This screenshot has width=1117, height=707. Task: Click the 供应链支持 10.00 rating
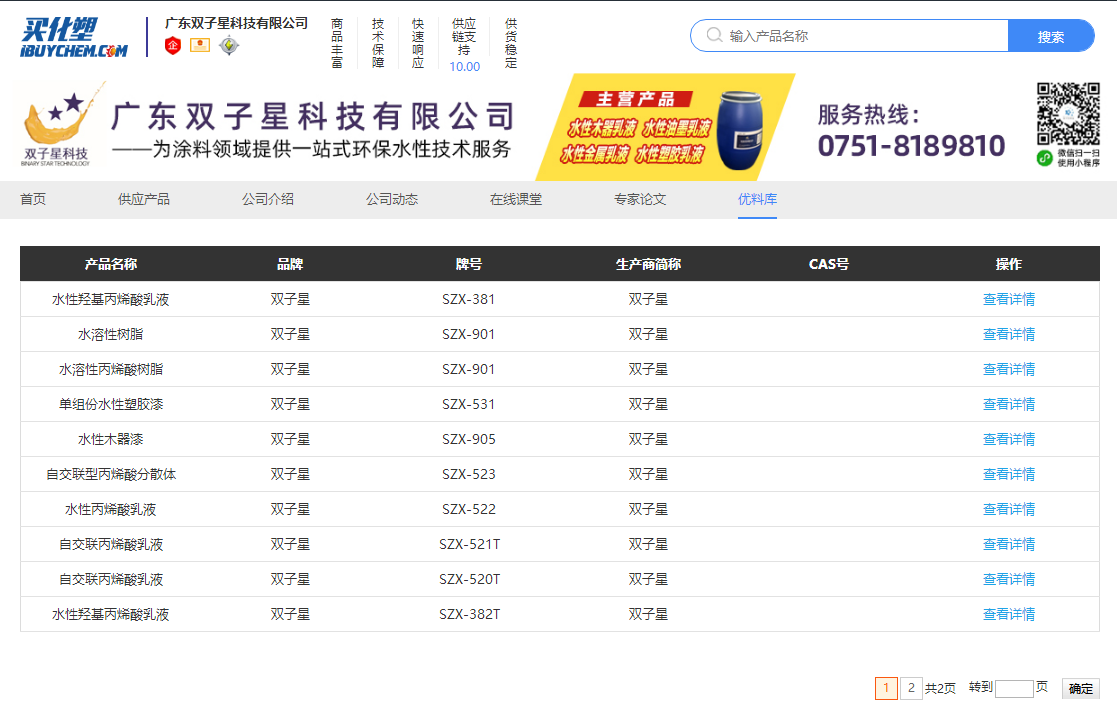point(464,45)
